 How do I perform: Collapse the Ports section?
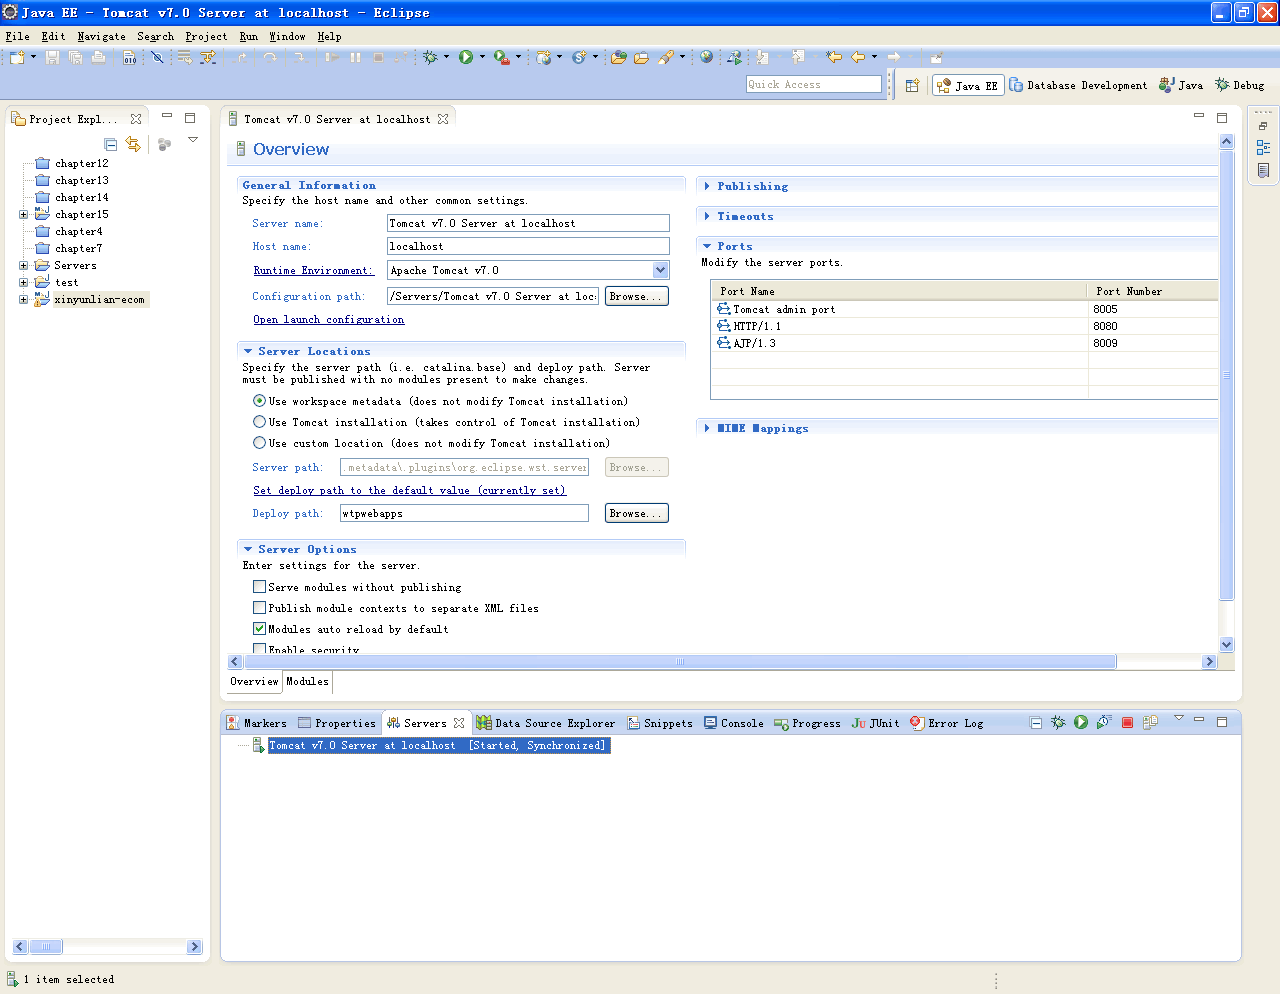pos(707,246)
